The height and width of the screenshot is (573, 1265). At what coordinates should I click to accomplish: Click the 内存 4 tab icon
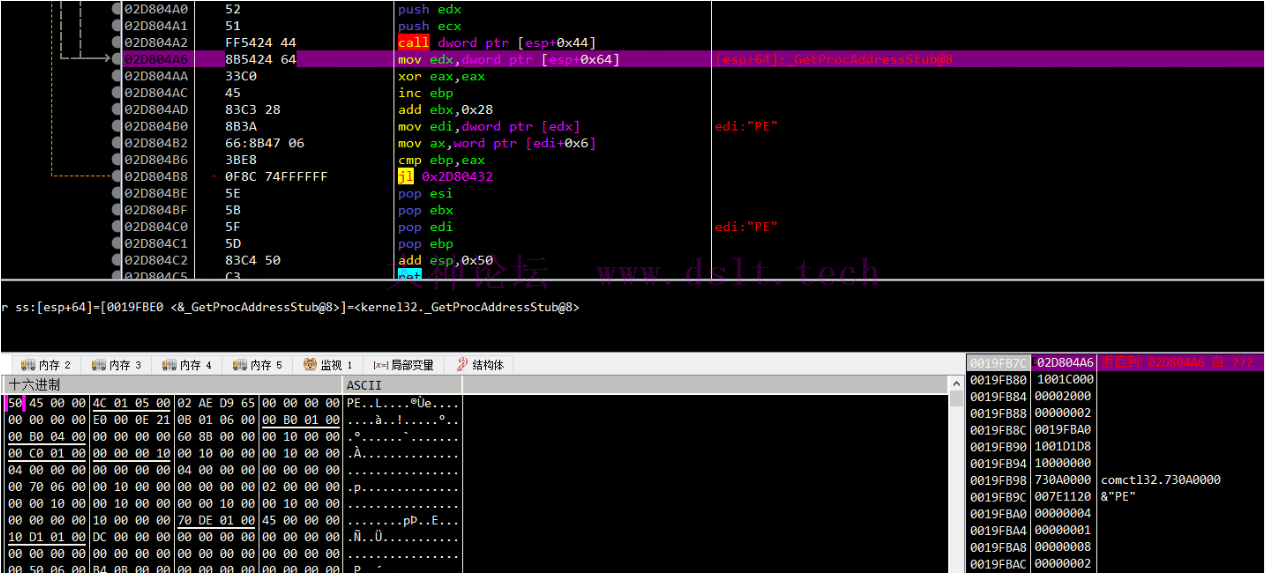pyautogui.click(x=168, y=365)
